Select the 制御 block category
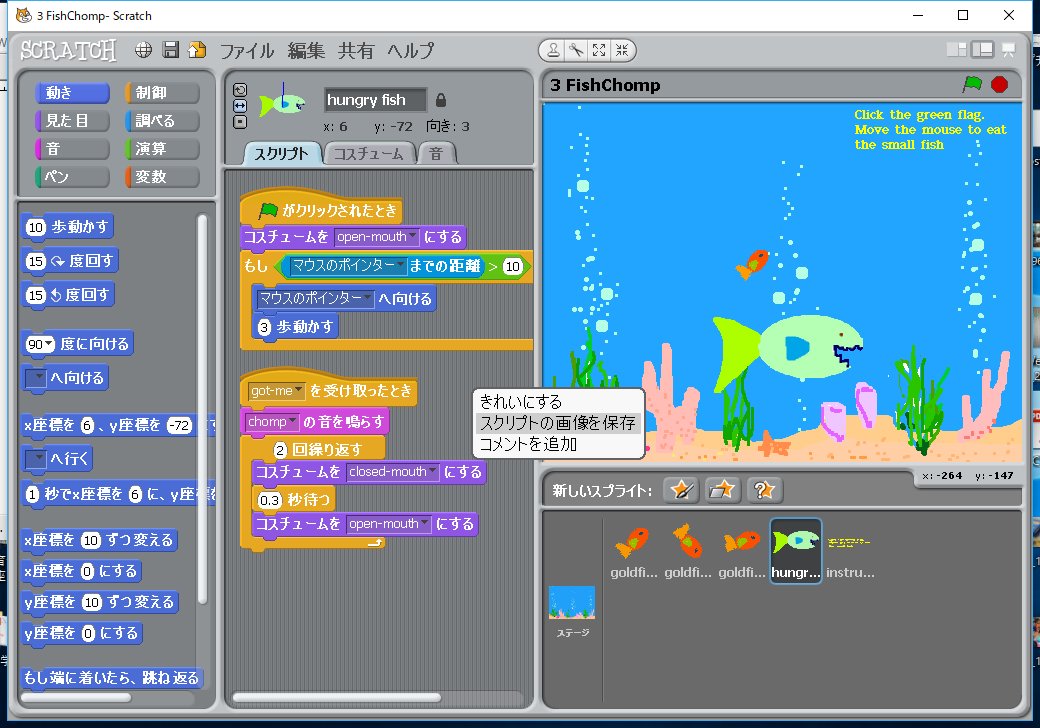 pyautogui.click(x=162, y=93)
